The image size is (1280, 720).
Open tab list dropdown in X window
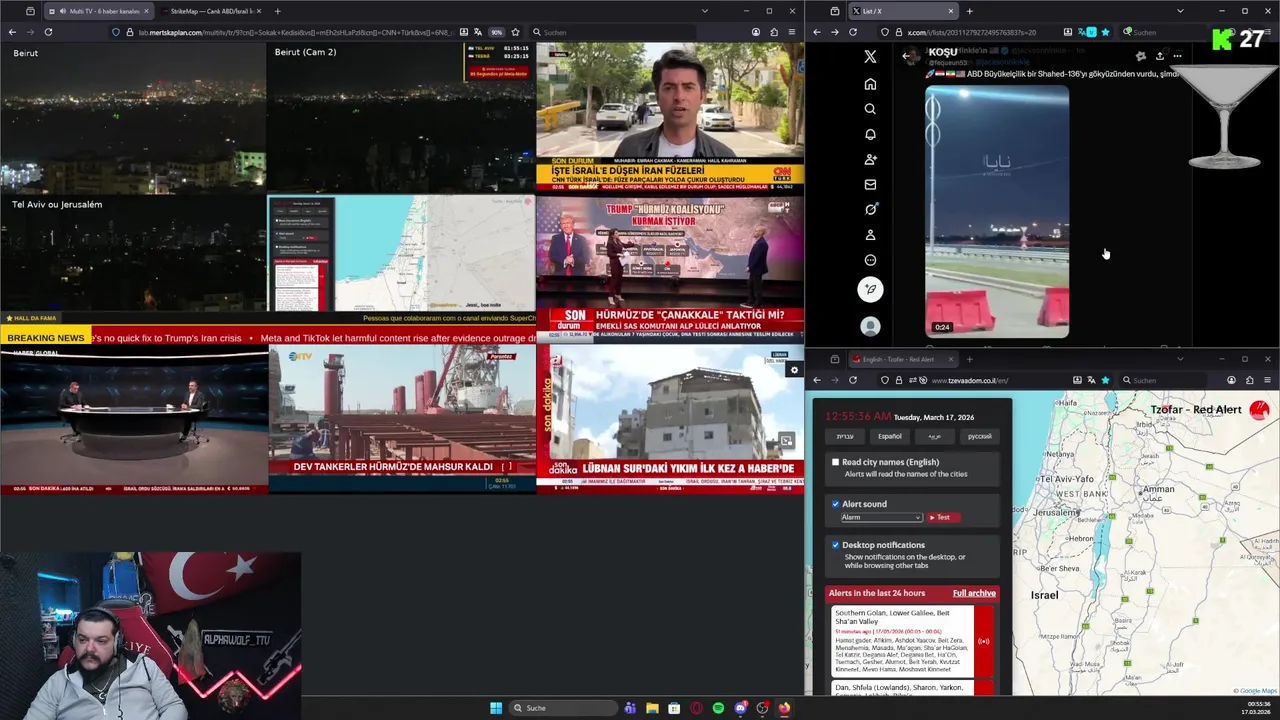(x=1180, y=11)
